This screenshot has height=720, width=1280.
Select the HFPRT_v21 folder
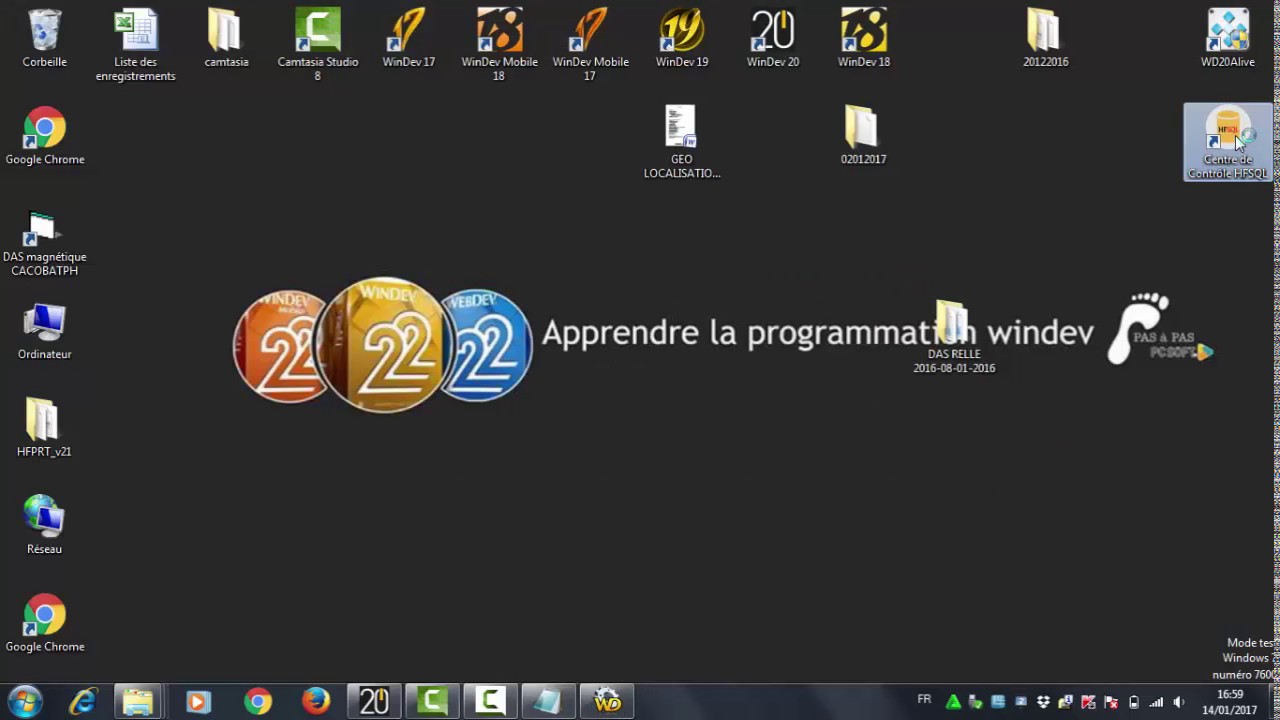(44, 428)
